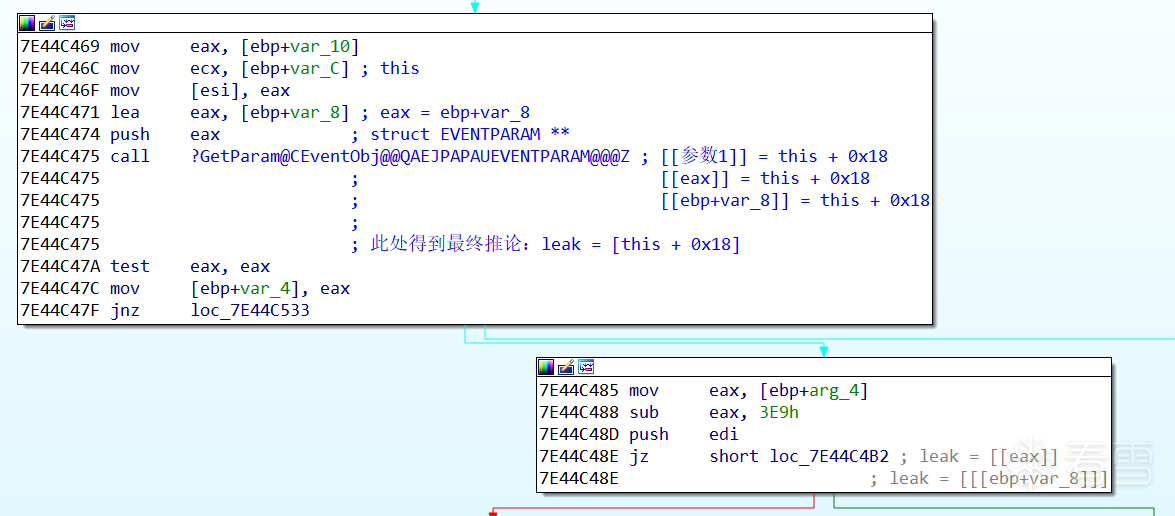This screenshot has height=516, width=1175.
Task: Click var_8 in lea instruction at 7E44C471
Action: [x=315, y=112]
